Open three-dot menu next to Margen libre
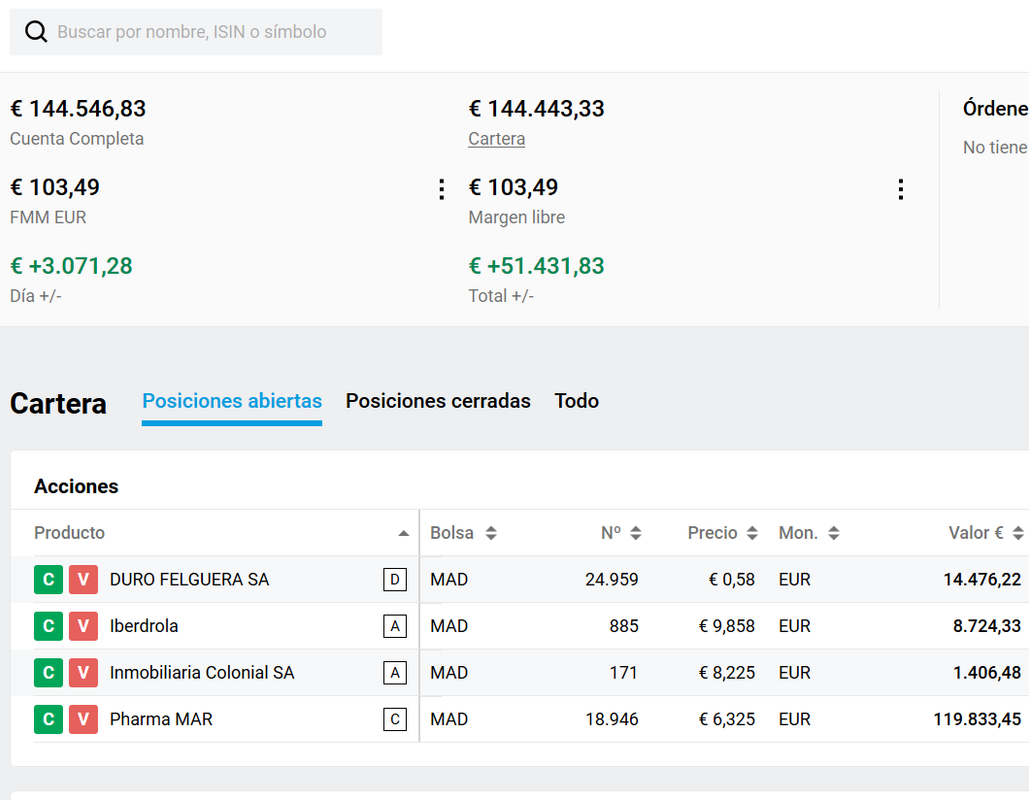 point(900,189)
